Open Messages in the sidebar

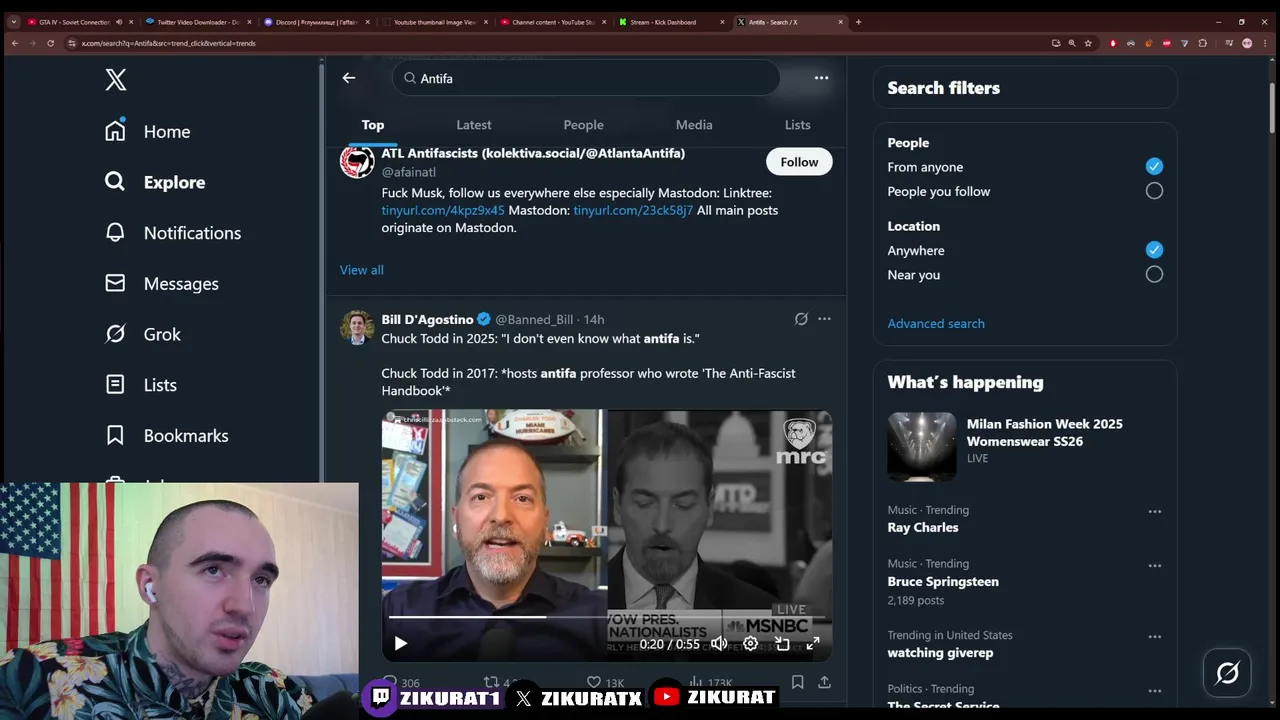(x=162, y=284)
